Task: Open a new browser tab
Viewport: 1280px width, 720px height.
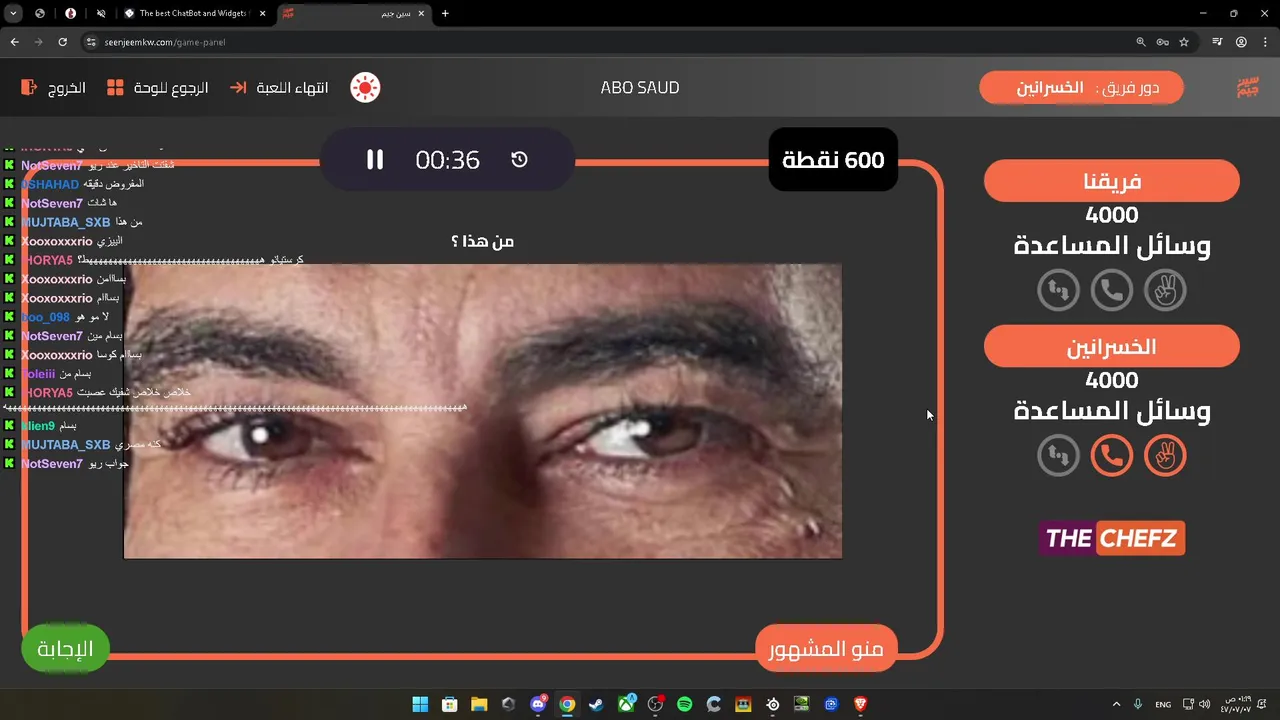Action: click(x=445, y=13)
